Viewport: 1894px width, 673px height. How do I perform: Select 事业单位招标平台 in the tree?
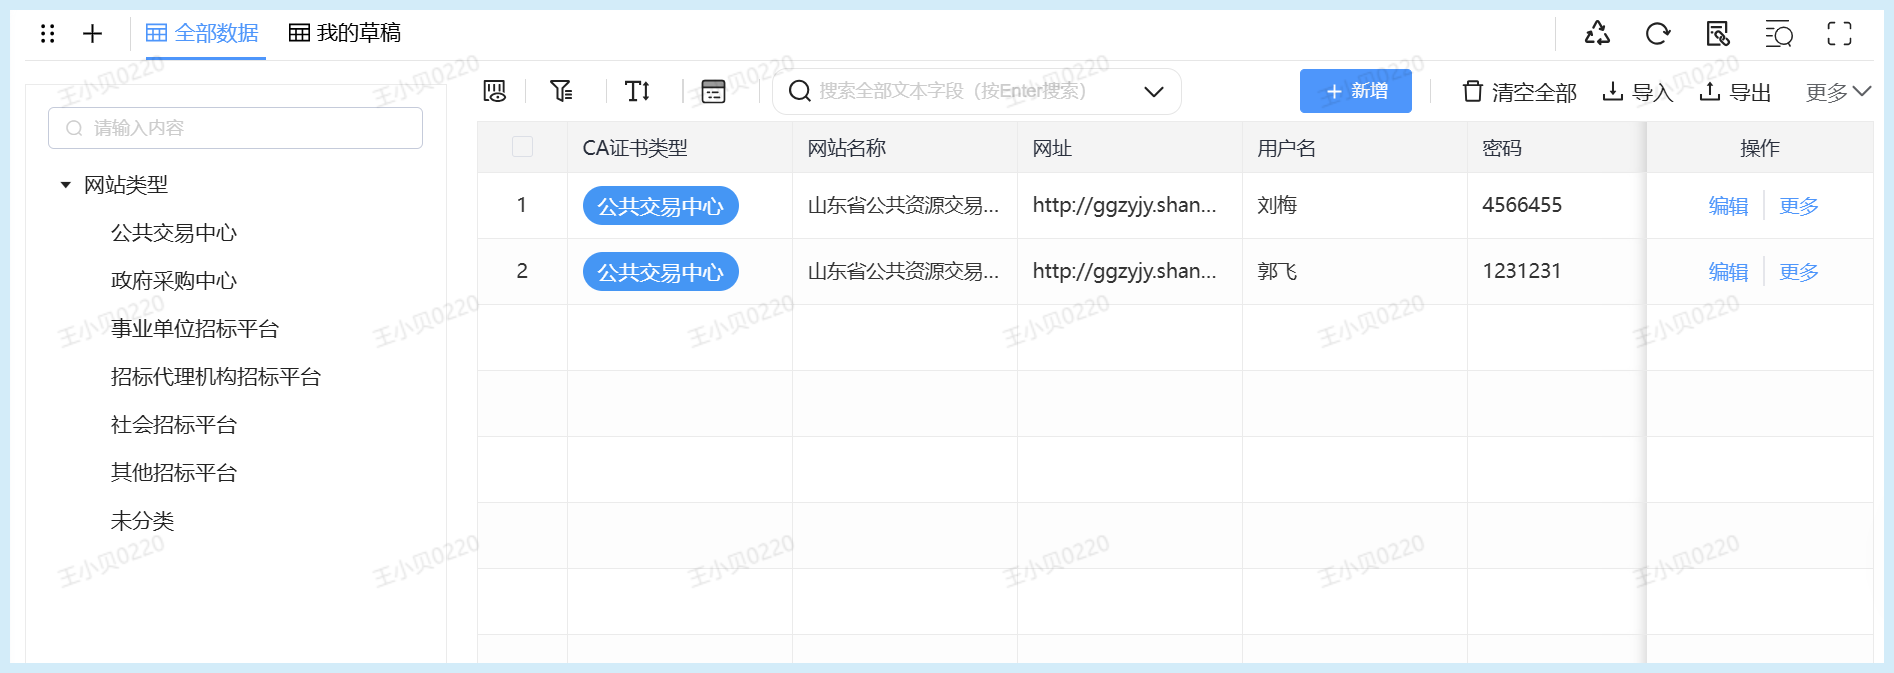point(195,329)
